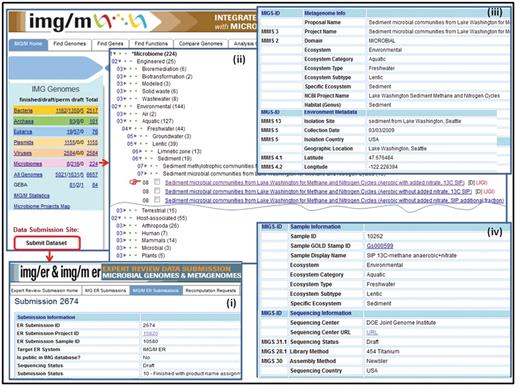Open the Eukarya genomes link
This screenshot has width=520, height=390.
coord(23,132)
